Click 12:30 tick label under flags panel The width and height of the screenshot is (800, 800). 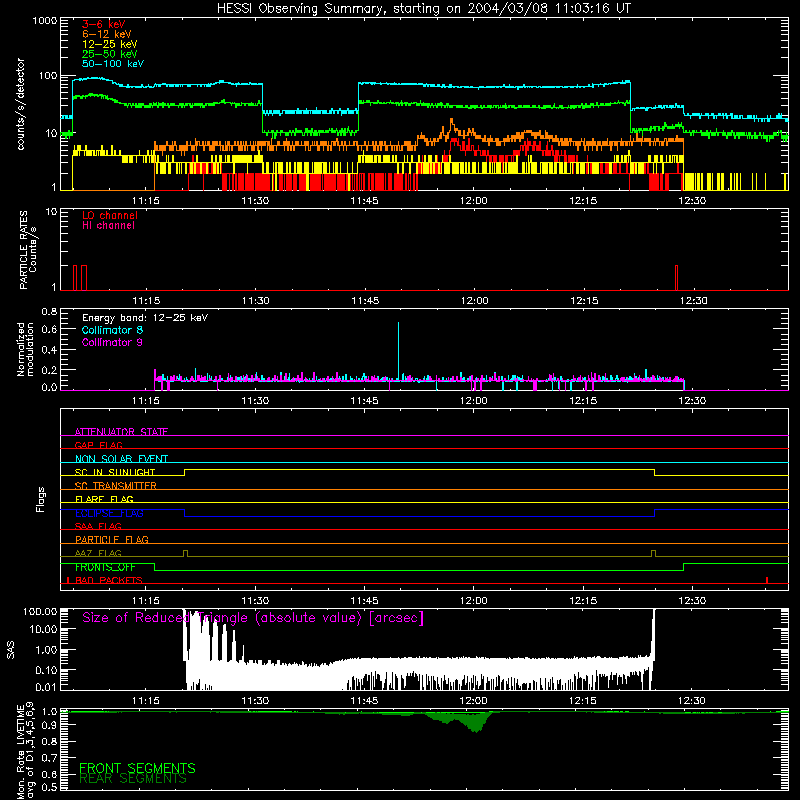point(692,601)
